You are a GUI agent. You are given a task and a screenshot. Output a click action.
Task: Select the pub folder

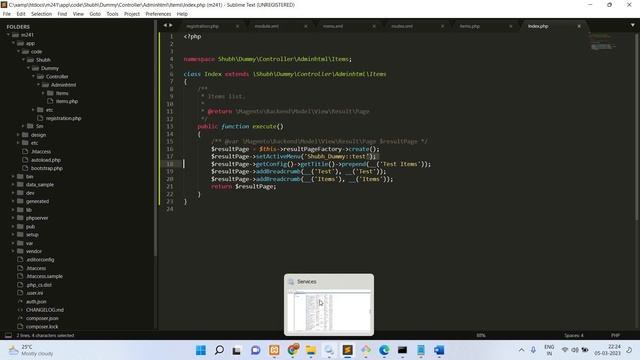pyautogui.click(x=30, y=226)
